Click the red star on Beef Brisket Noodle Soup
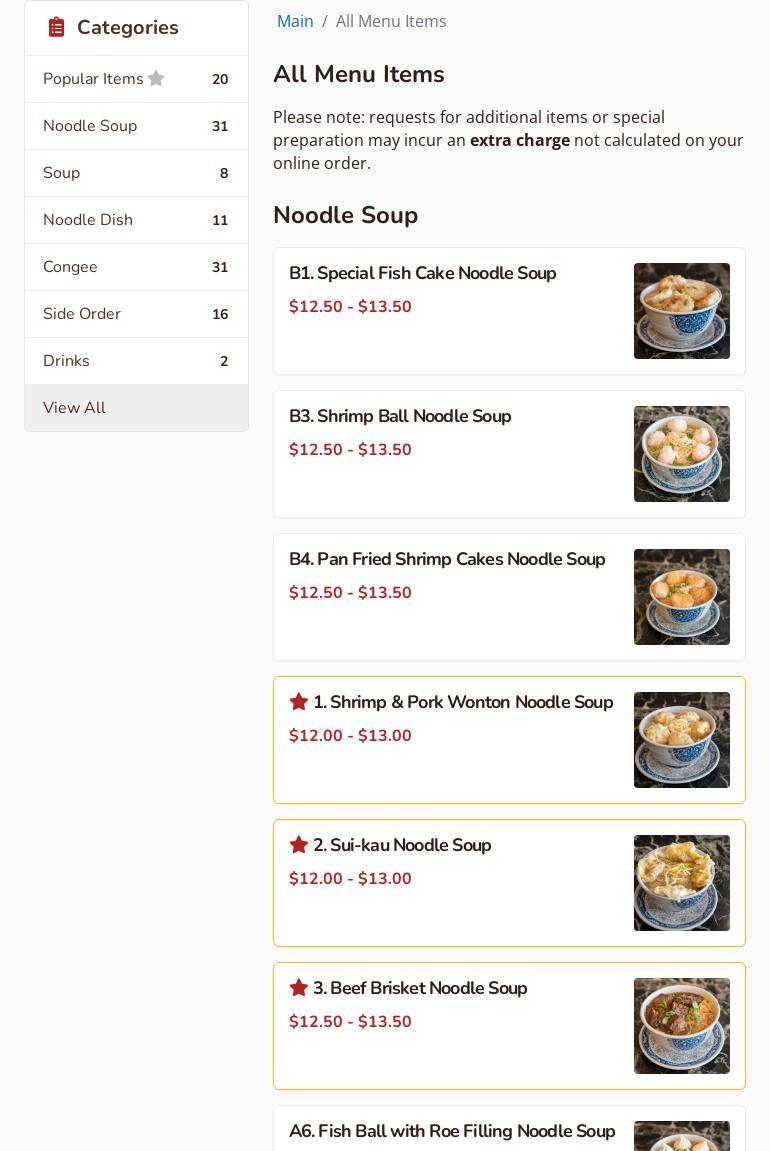The height and width of the screenshot is (1151, 770). click(x=298, y=988)
